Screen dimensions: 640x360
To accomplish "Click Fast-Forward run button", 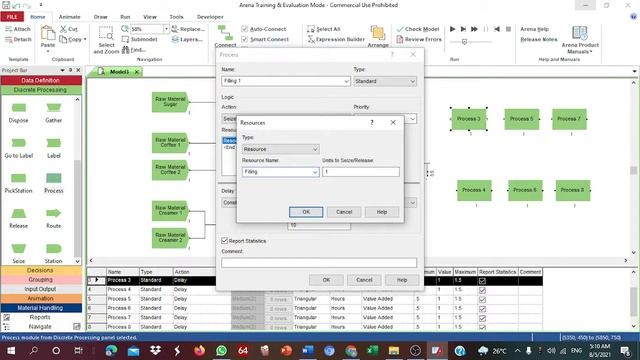I will coord(474,29).
